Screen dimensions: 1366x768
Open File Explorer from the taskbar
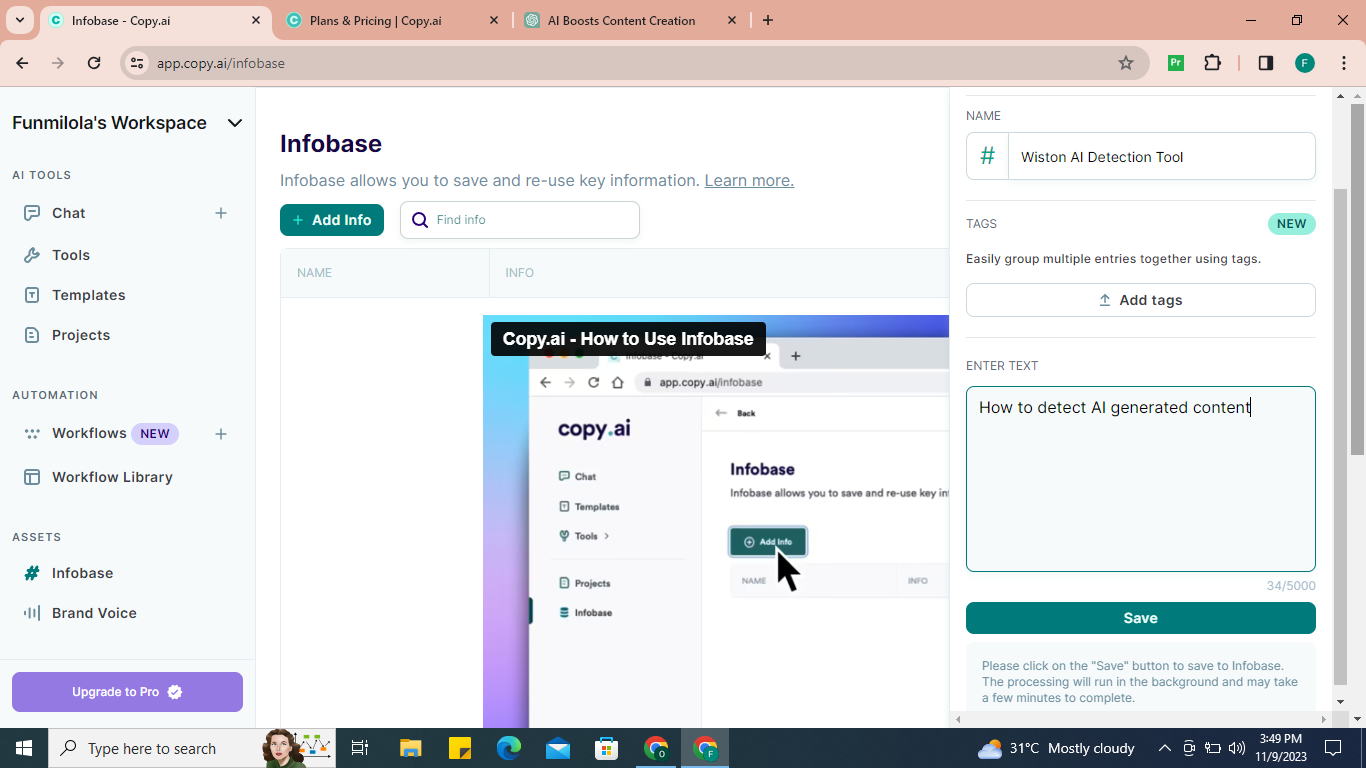(x=411, y=748)
